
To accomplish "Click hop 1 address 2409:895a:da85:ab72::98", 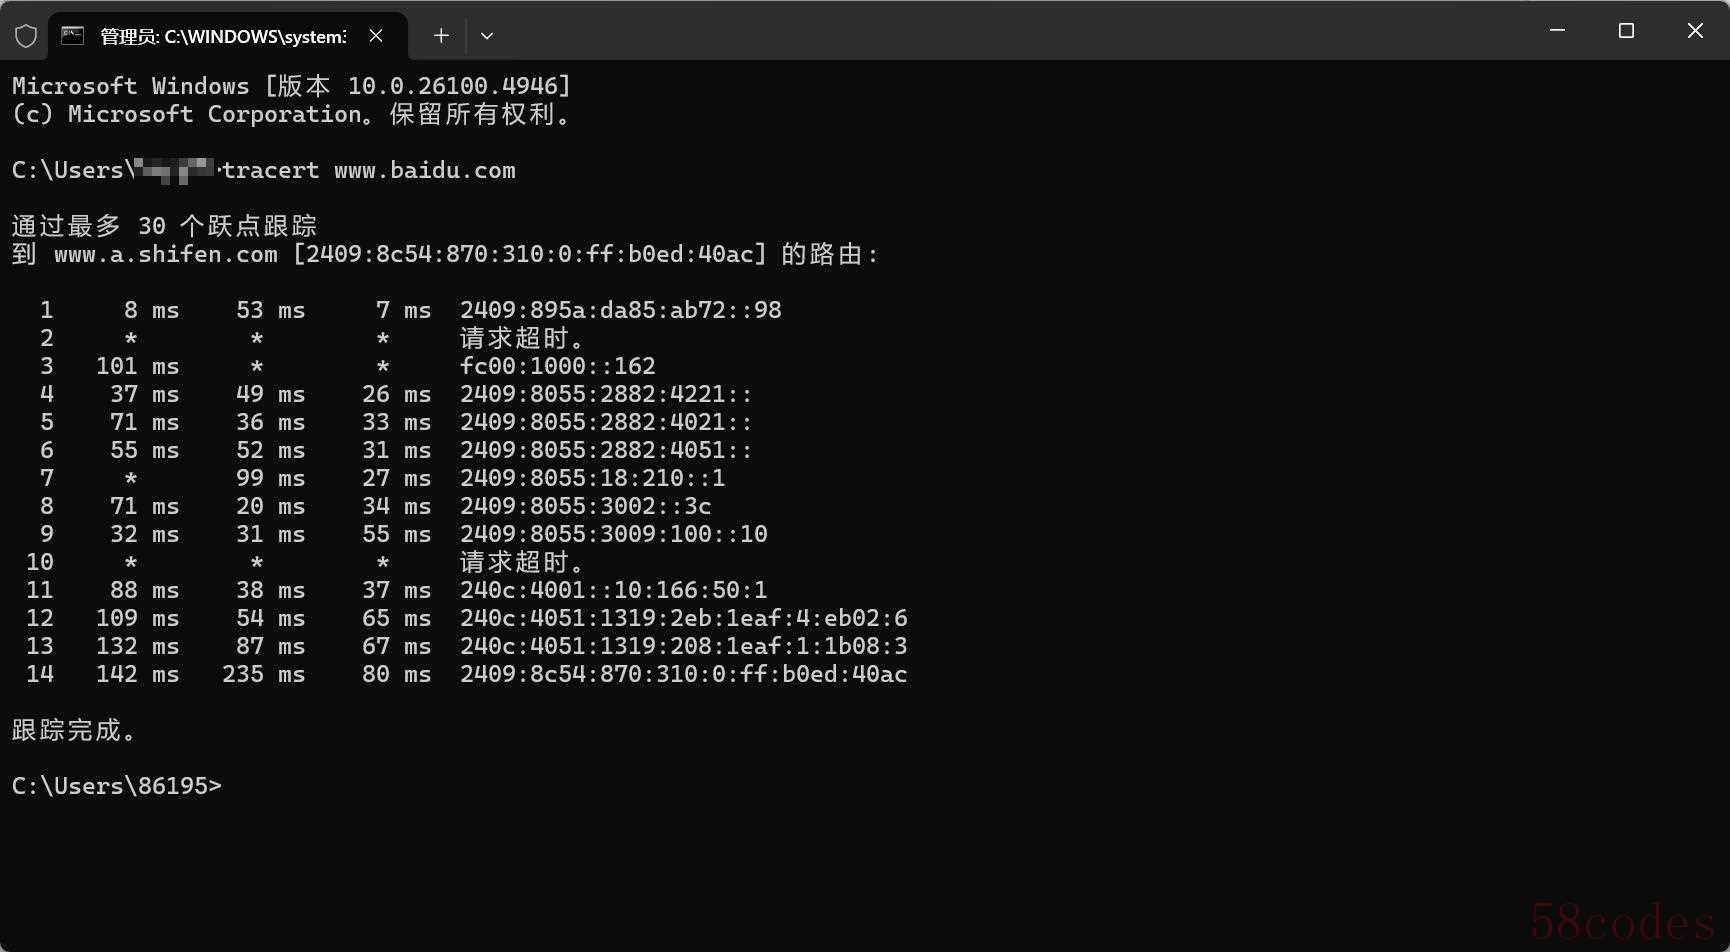I will point(620,310).
